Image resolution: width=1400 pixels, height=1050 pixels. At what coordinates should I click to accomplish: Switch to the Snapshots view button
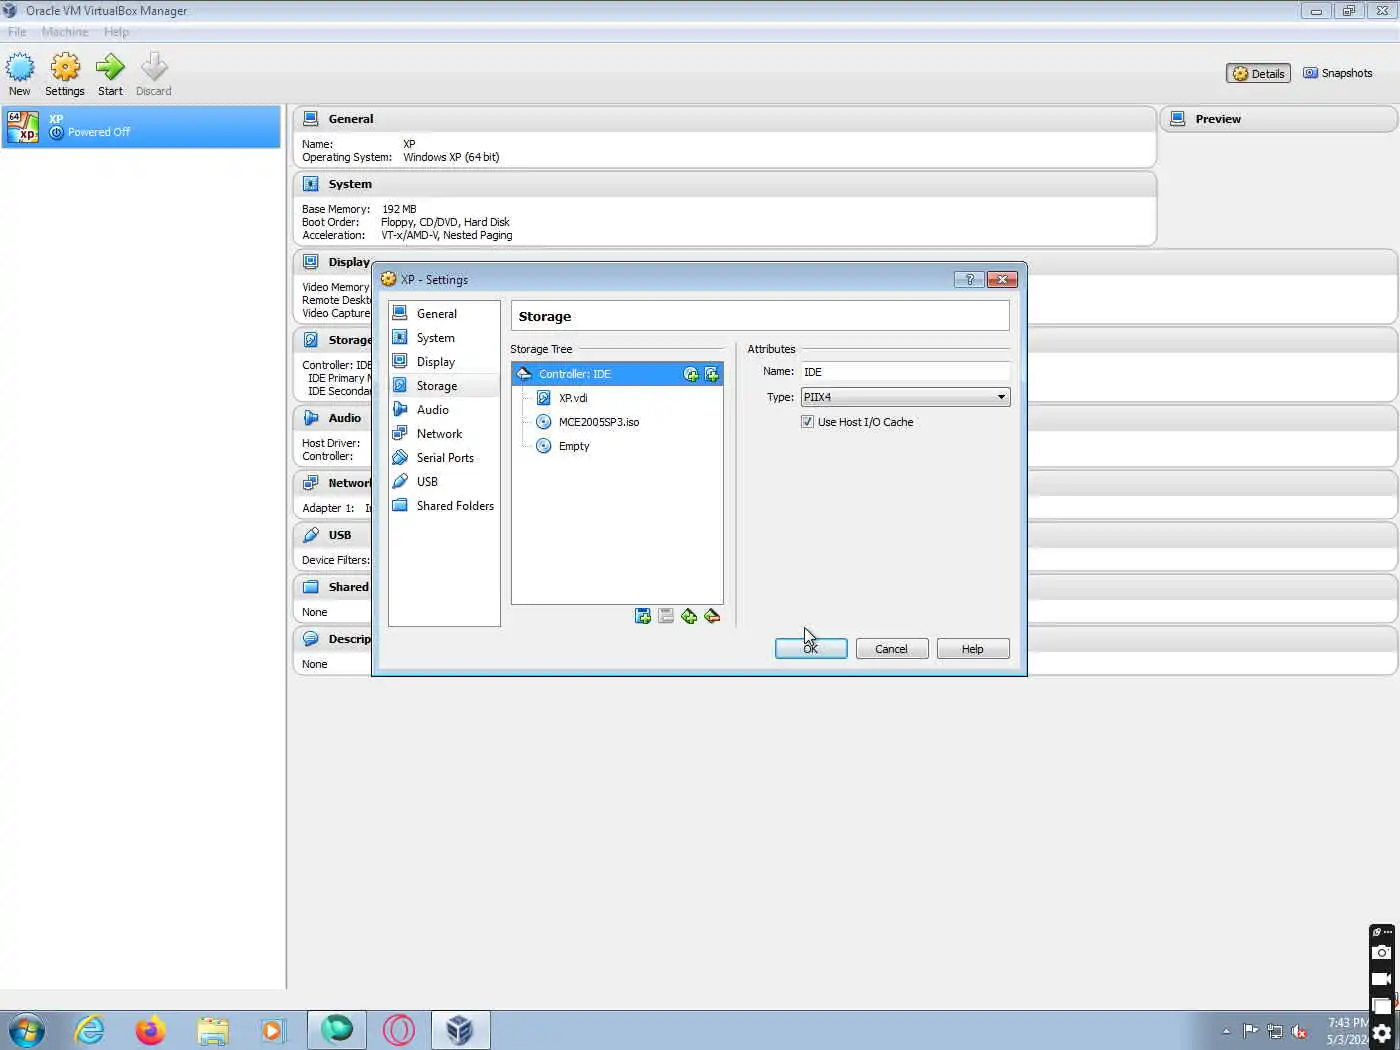tap(1337, 73)
